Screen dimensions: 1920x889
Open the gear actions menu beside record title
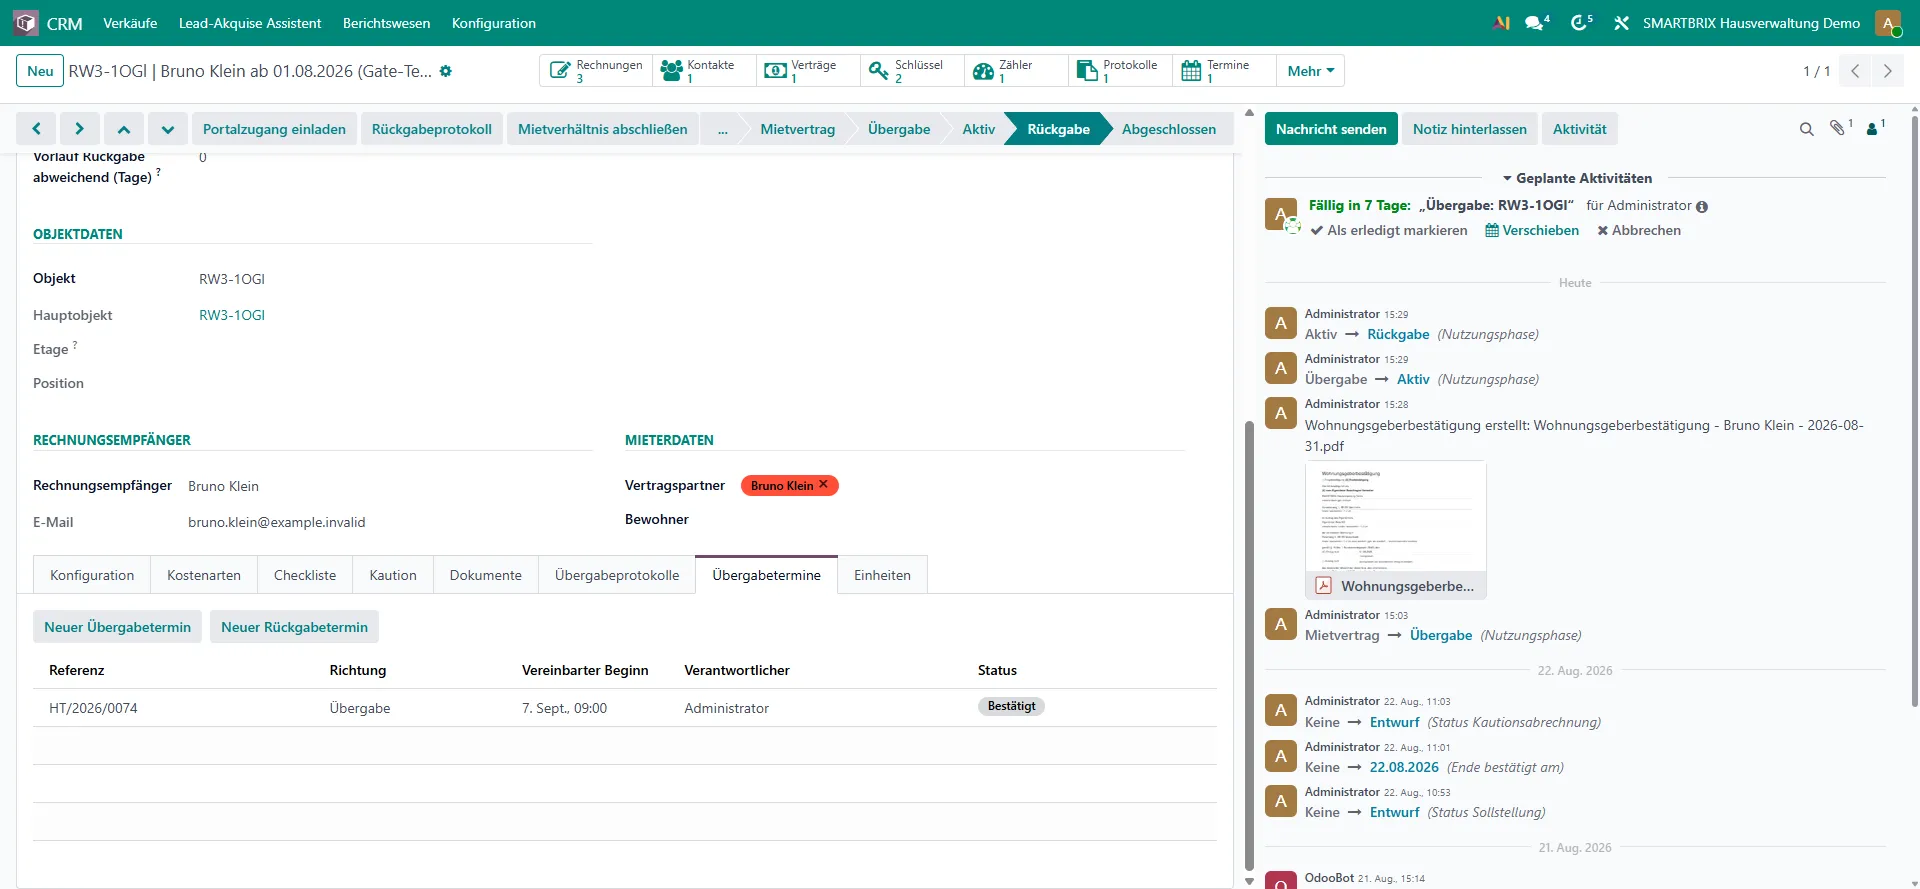(x=446, y=71)
